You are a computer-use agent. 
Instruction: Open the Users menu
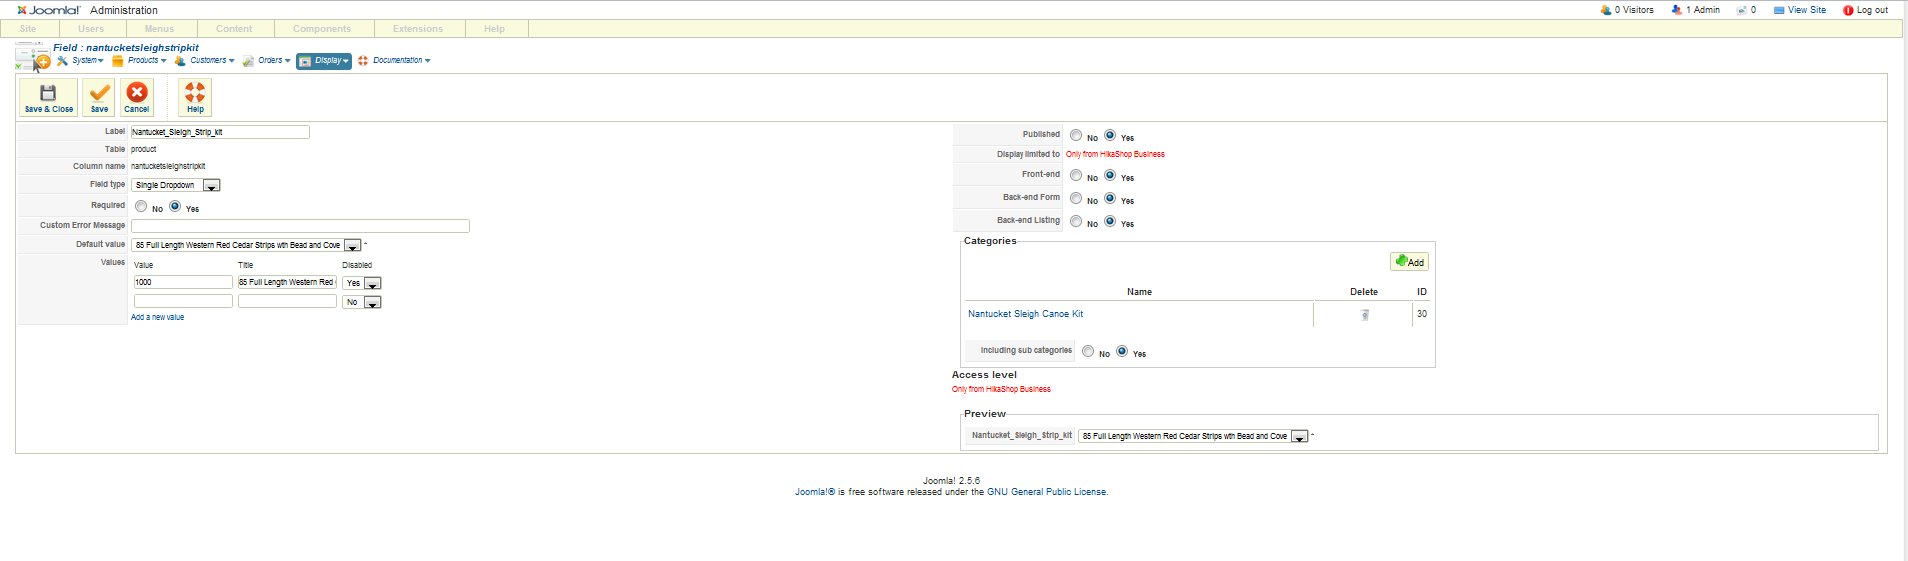tap(91, 29)
